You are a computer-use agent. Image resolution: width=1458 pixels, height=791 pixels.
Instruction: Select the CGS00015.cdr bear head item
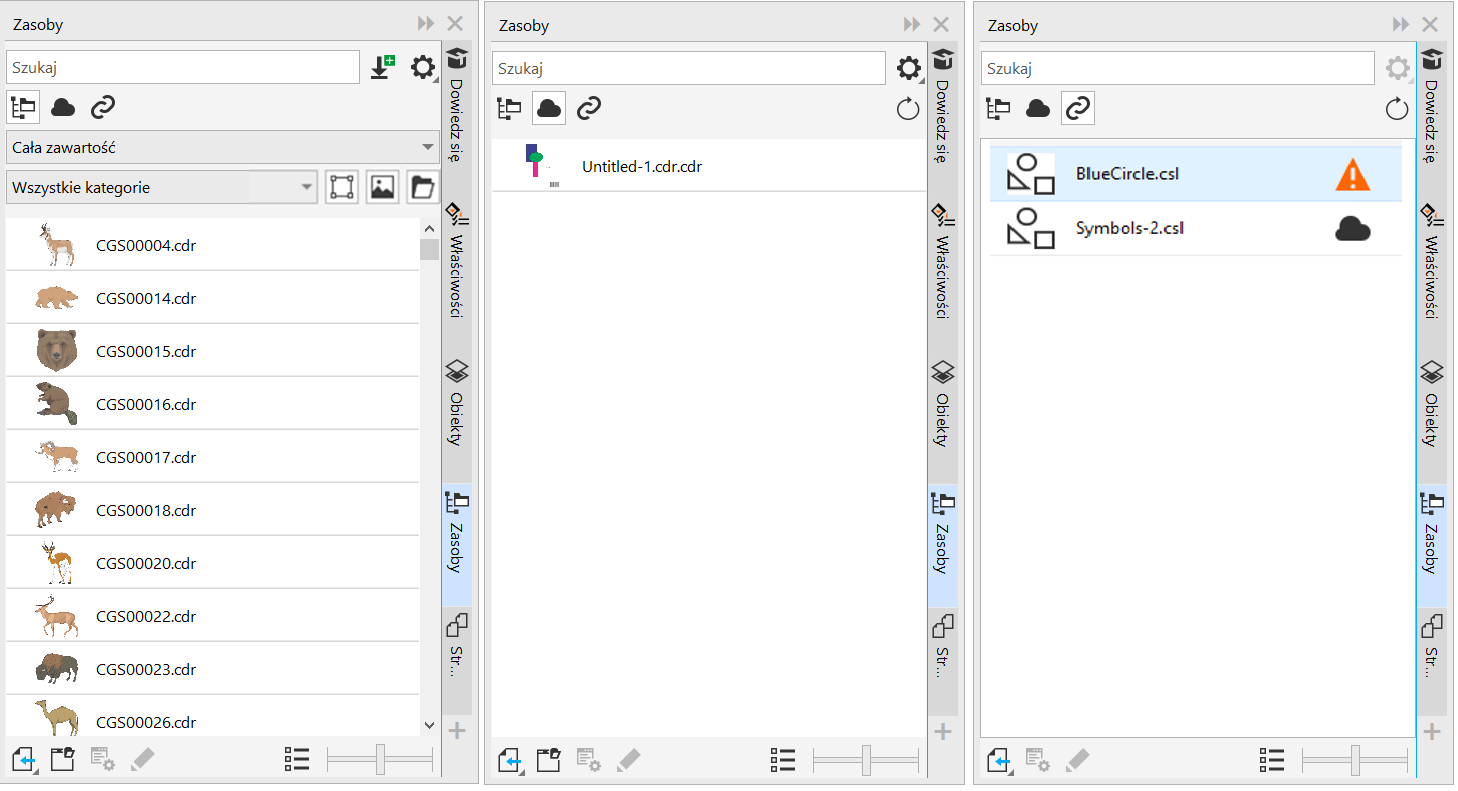pyautogui.click(x=146, y=352)
